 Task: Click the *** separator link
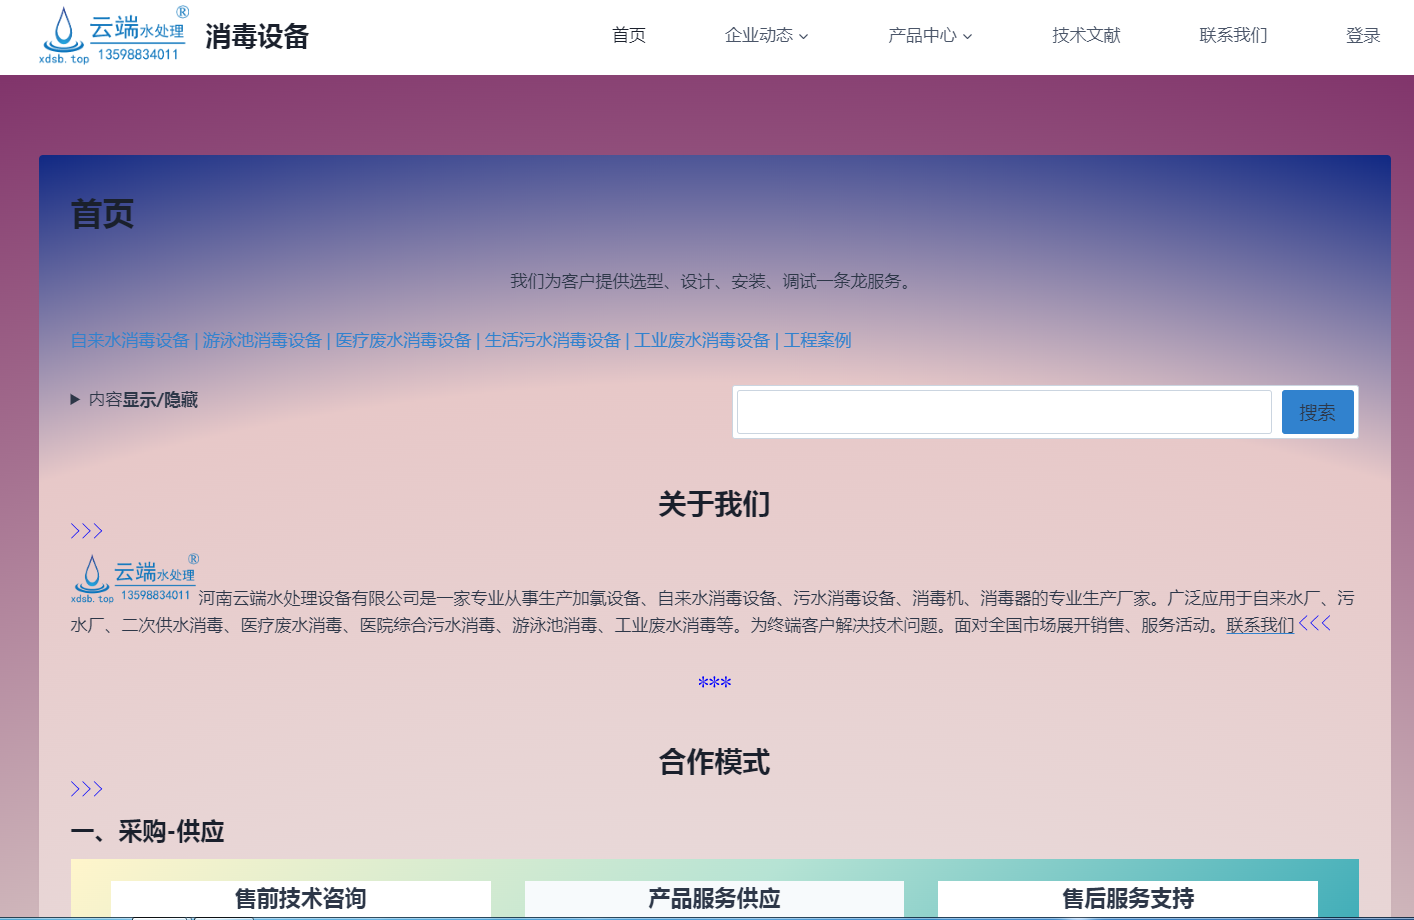coord(714,683)
